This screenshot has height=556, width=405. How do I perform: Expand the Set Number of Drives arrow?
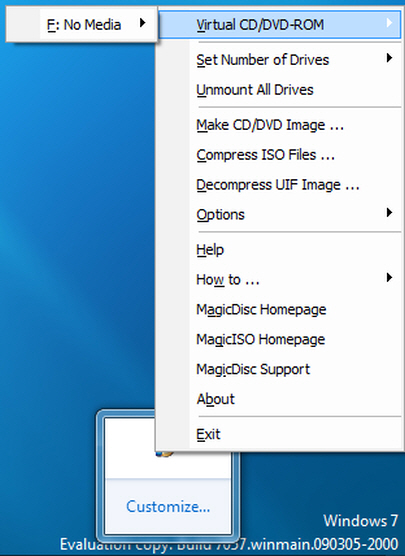(x=389, y=57)
